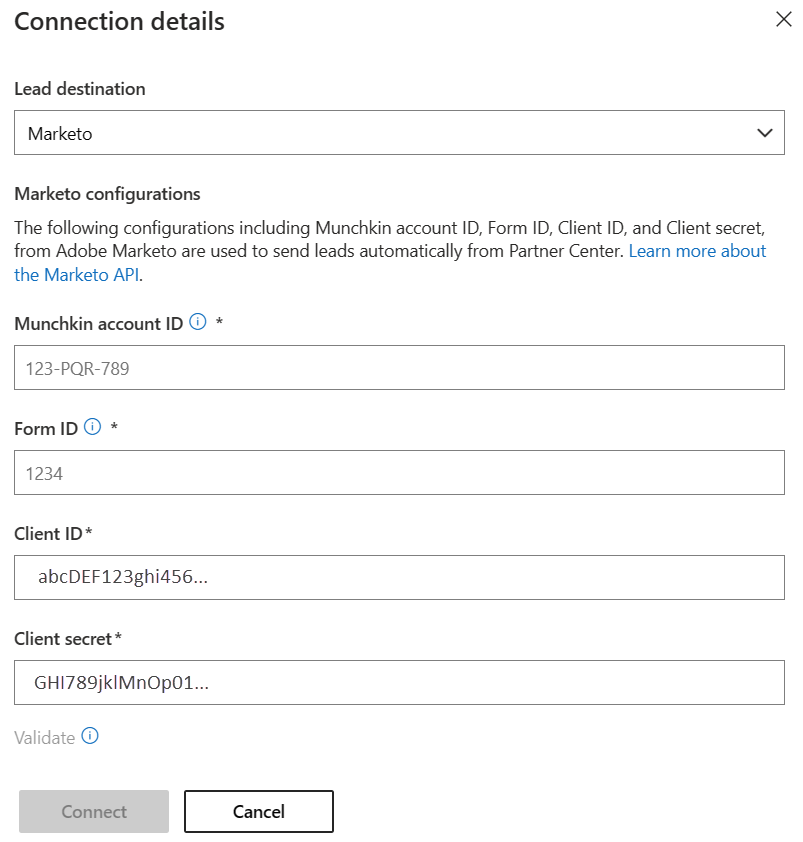
Task: Focus the Client secret input field
Action: click(x=400, y=682)
